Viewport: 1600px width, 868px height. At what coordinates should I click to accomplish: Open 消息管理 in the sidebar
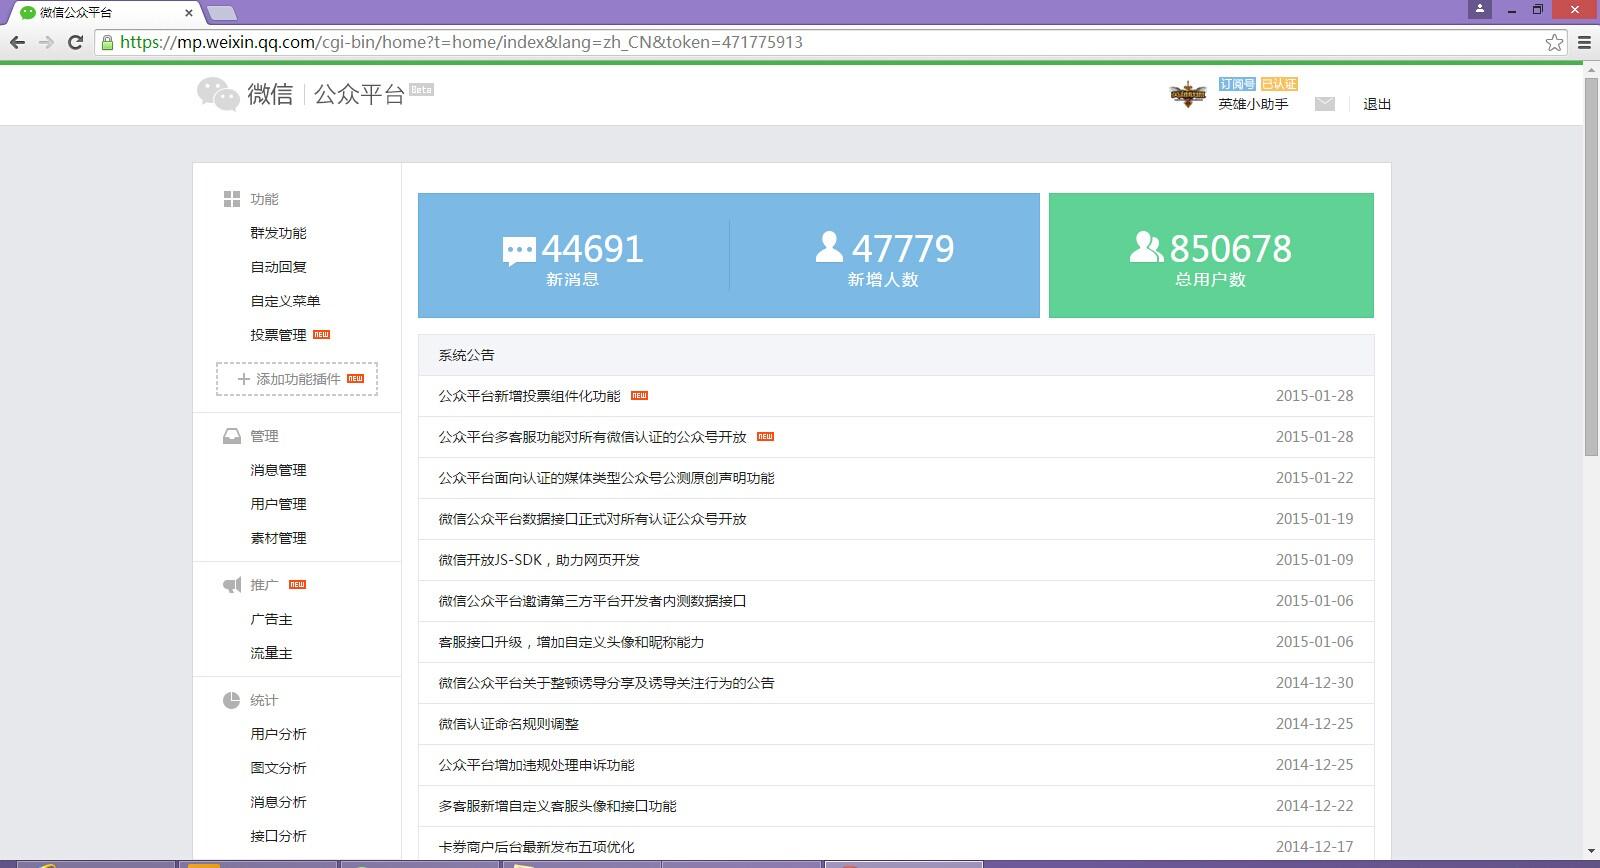[278, 470]
